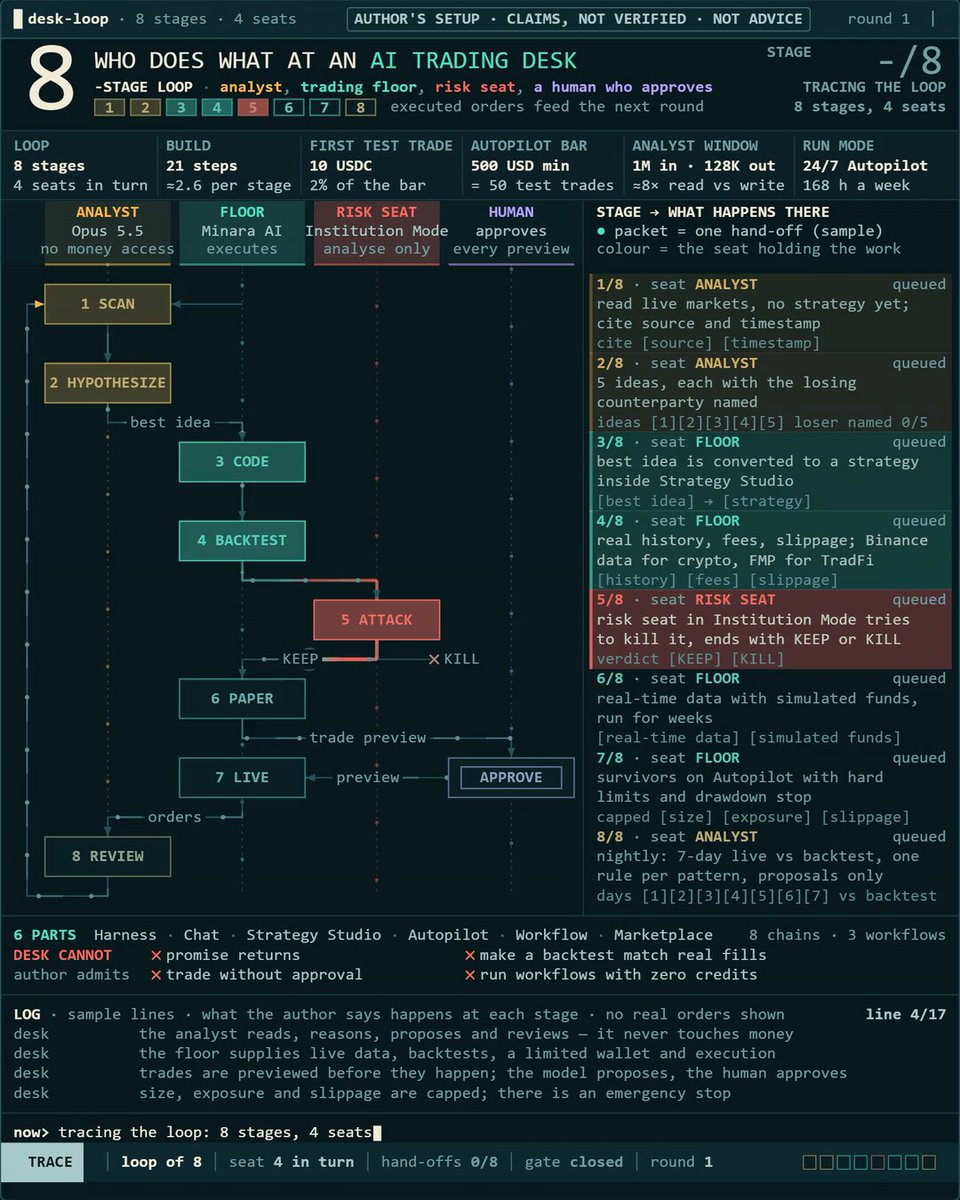
Task: Click the AUTHOR'S SETUP disclaimer banner
Action: pyautogui.click(x=578, y=19)
